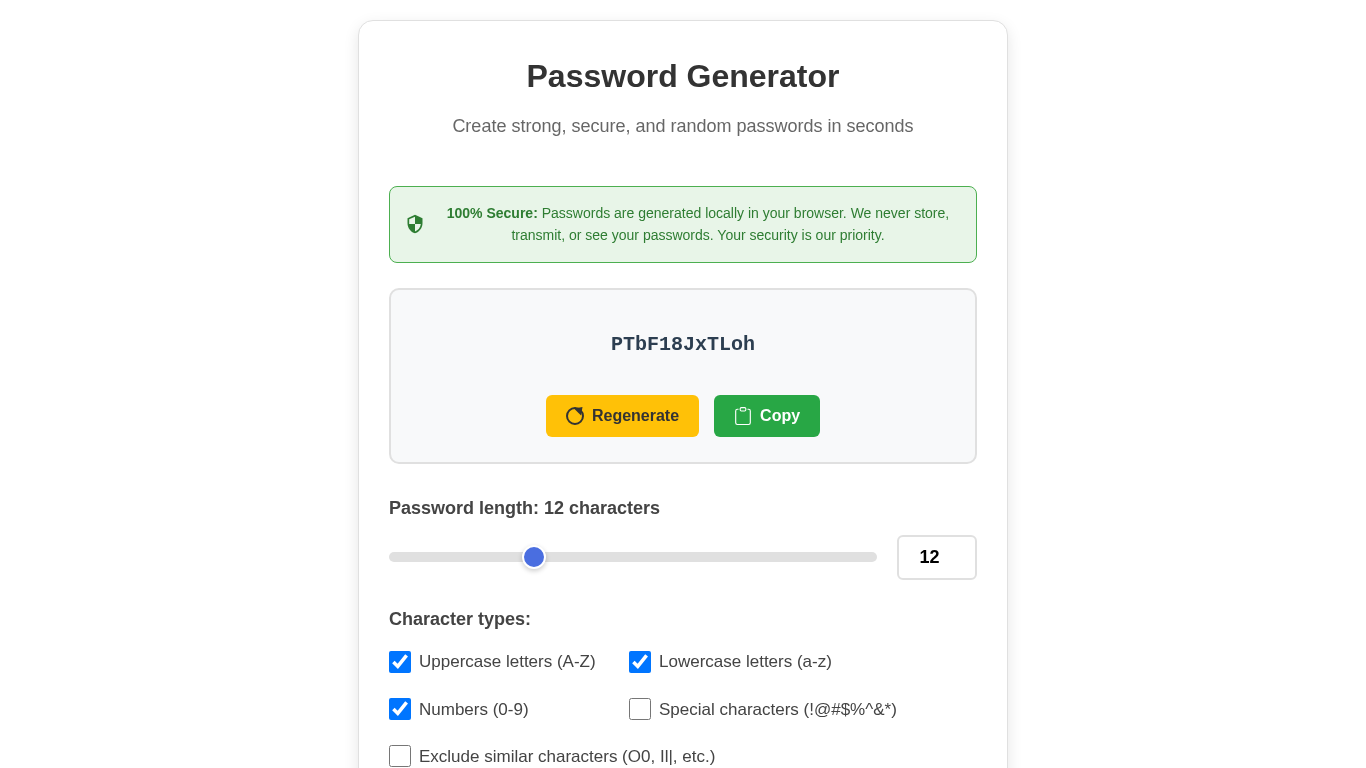
Task: Disable the Lowercase letters (a-z) checkbox
Action: click(x=640, y=662)
